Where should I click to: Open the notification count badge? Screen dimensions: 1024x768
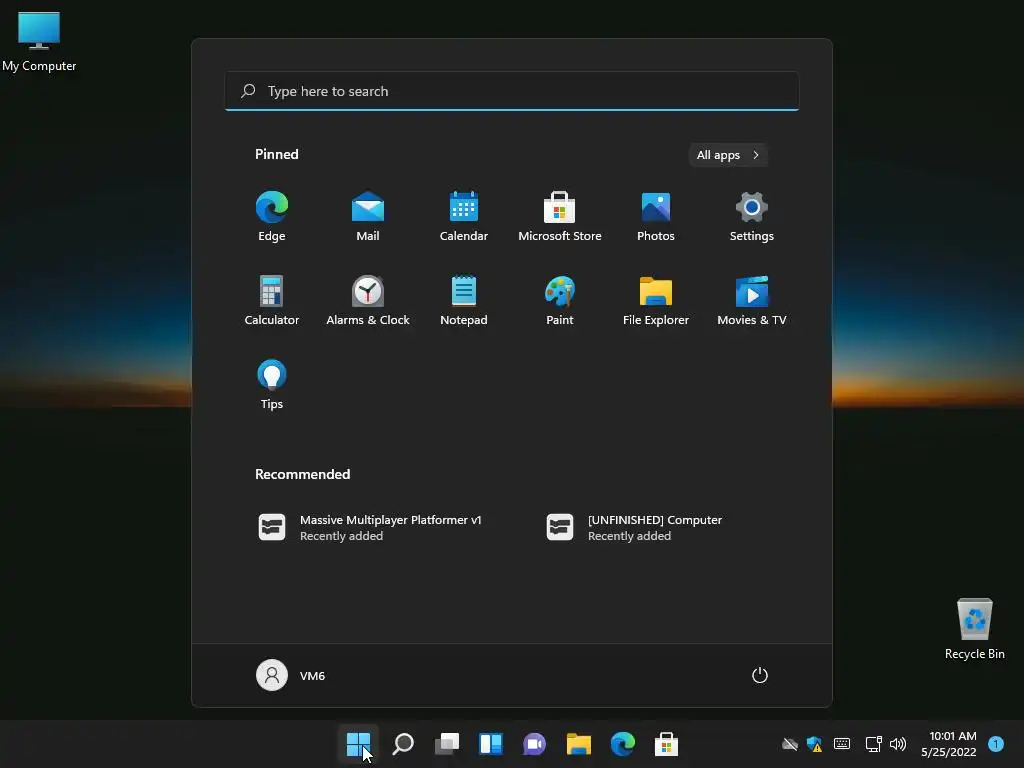click(x=996, y=744)
